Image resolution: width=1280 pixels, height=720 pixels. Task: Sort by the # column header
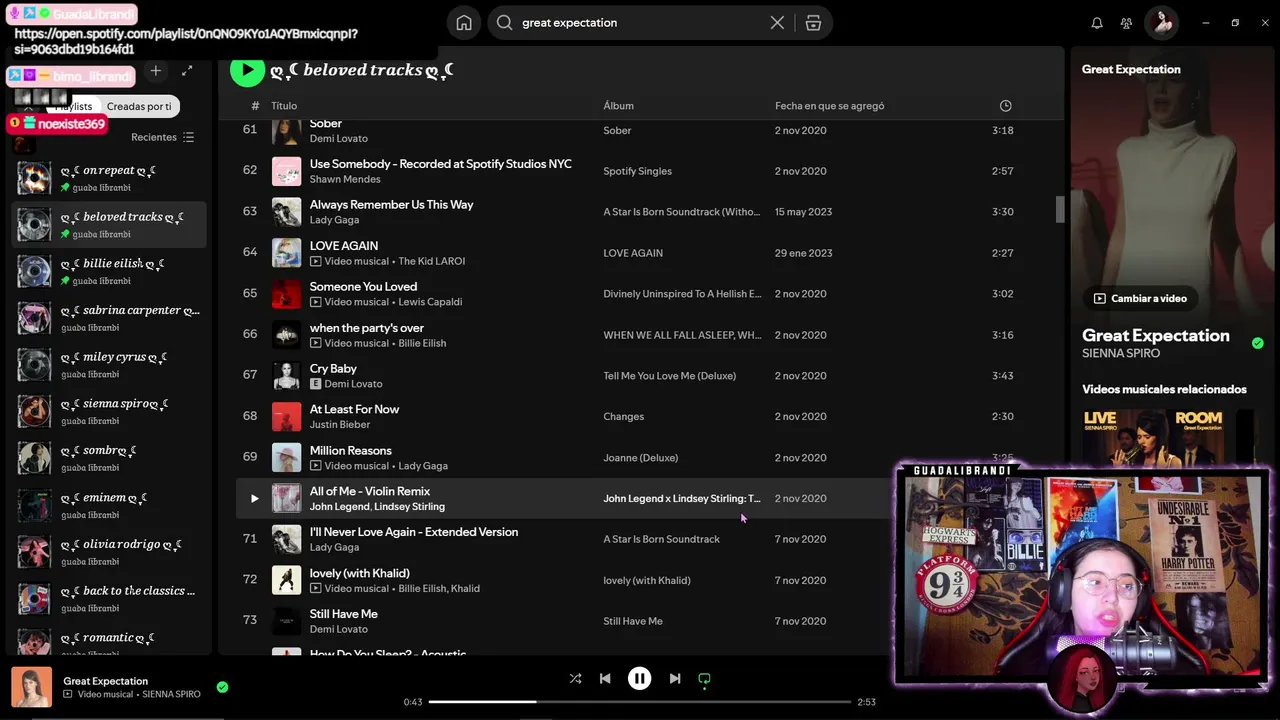click(255, 106)
